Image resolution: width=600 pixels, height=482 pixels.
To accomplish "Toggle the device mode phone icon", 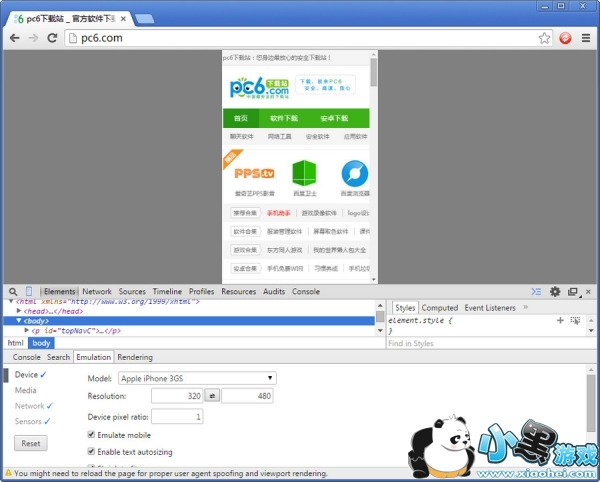I will pos(29,291).
